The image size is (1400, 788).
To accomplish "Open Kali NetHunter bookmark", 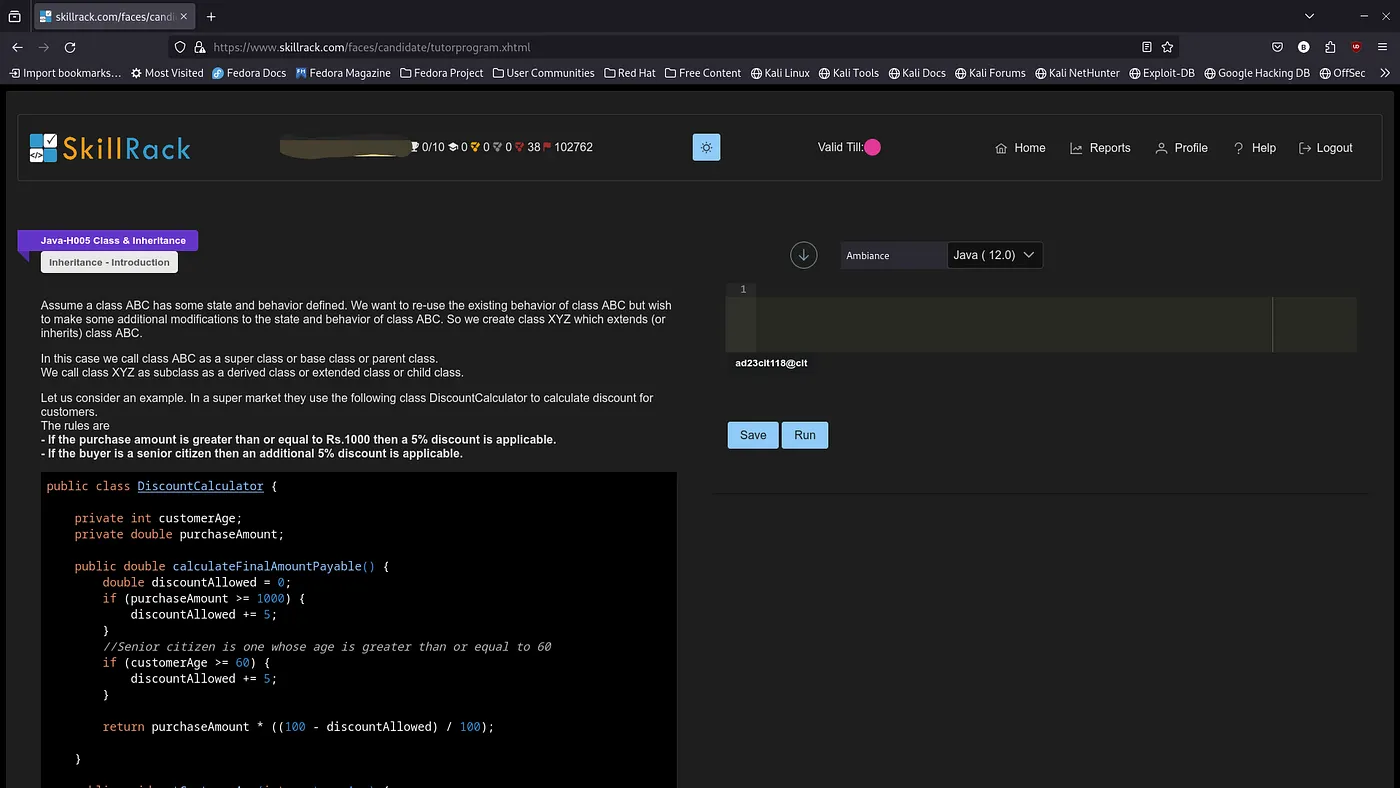I will [x=1077, y=73].
